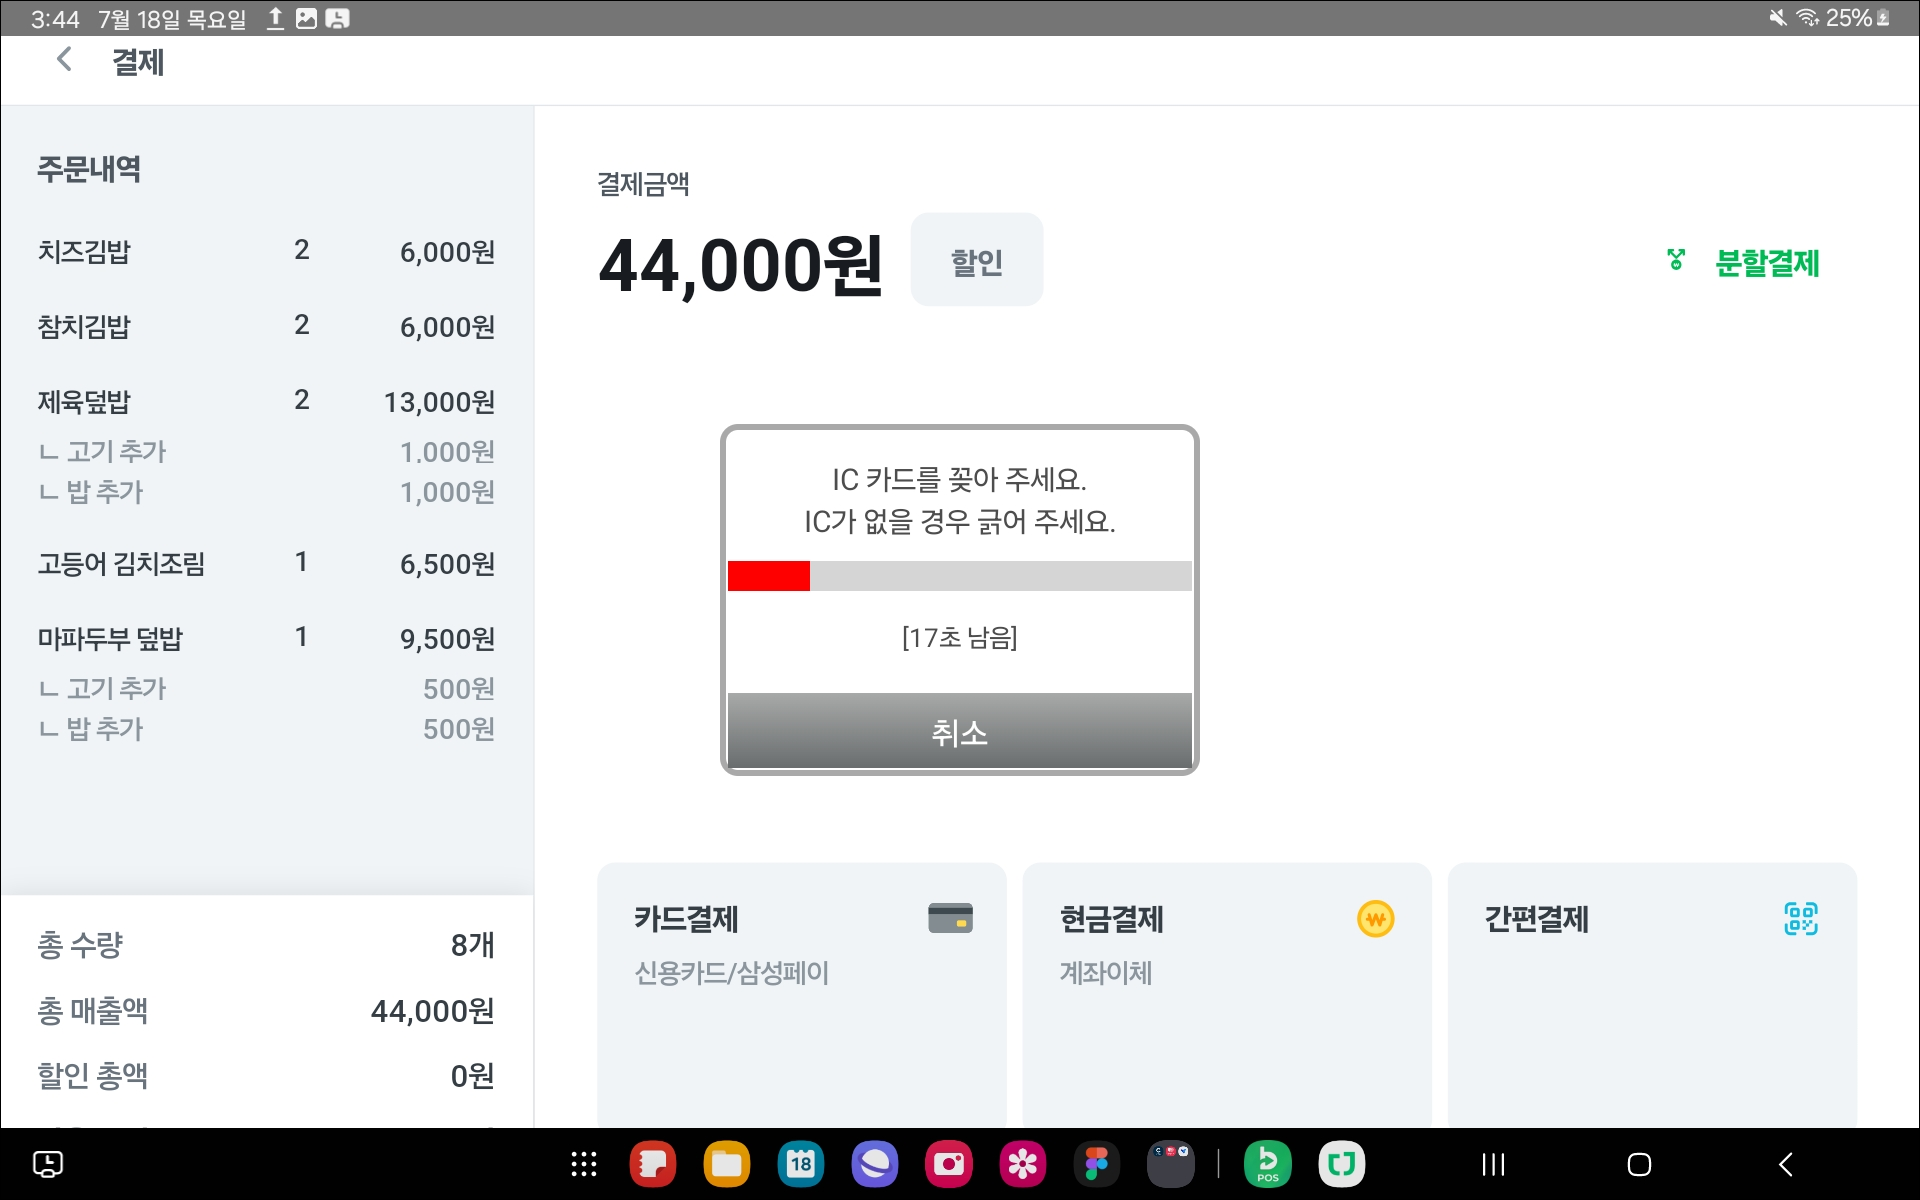Tap the won coin icon in 현금결제
The image size is (1920, 1200).
pos(1375,918)
